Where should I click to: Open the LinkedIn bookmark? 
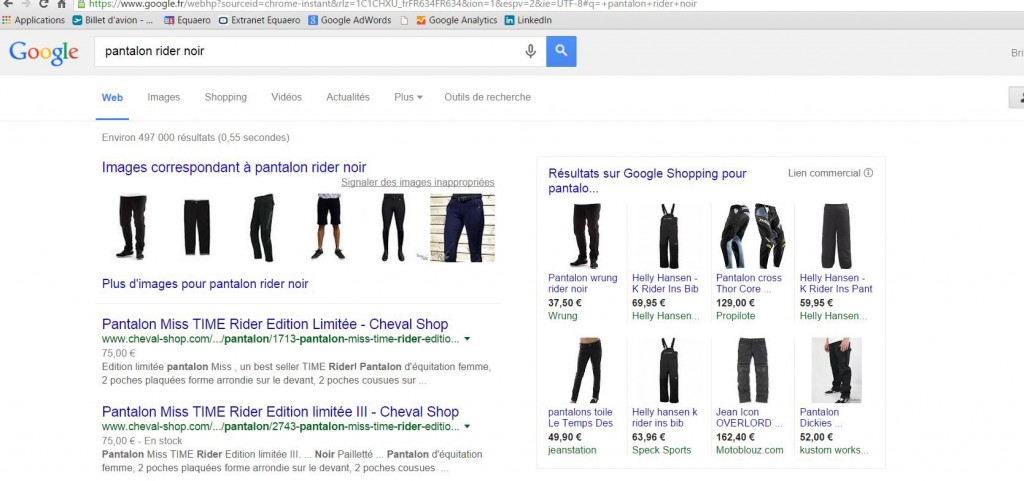coord(528,20)
